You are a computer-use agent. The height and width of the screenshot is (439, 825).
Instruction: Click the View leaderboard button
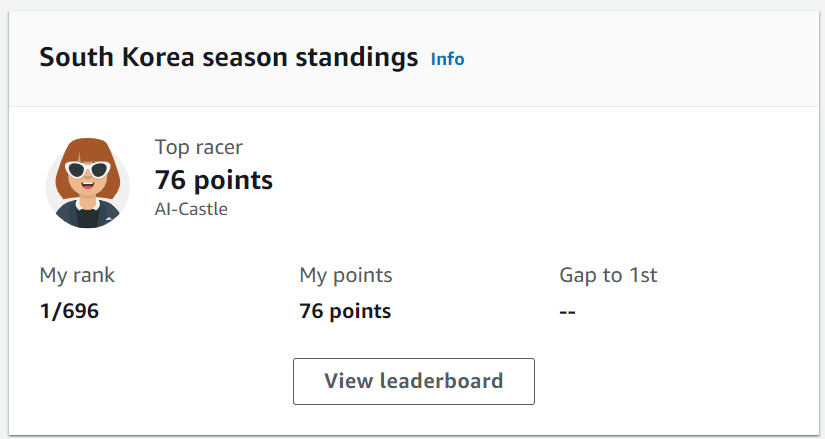pyautogui.click(x=413, y=381)
